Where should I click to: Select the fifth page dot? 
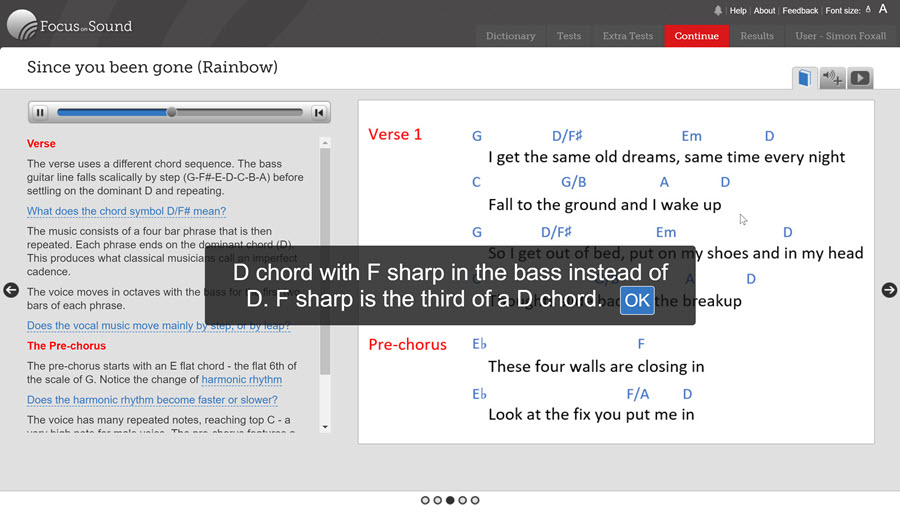click(x=475, y=501)
